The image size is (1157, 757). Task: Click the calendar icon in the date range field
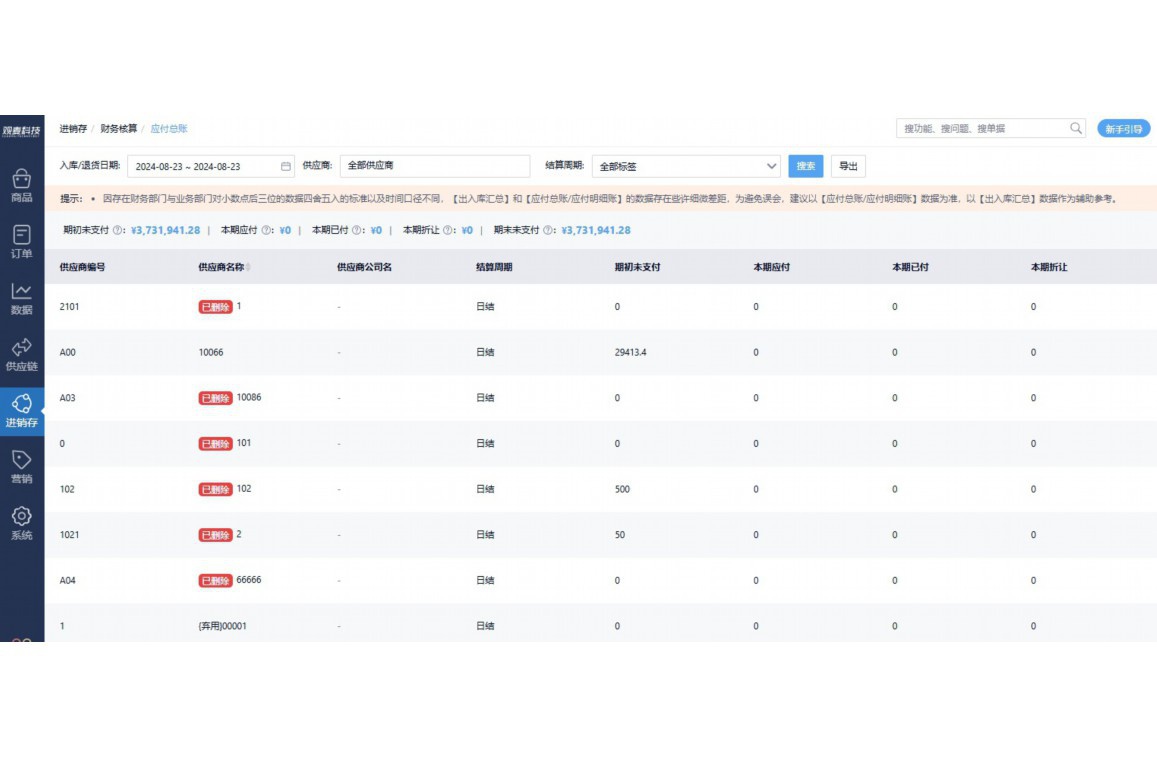285,166
